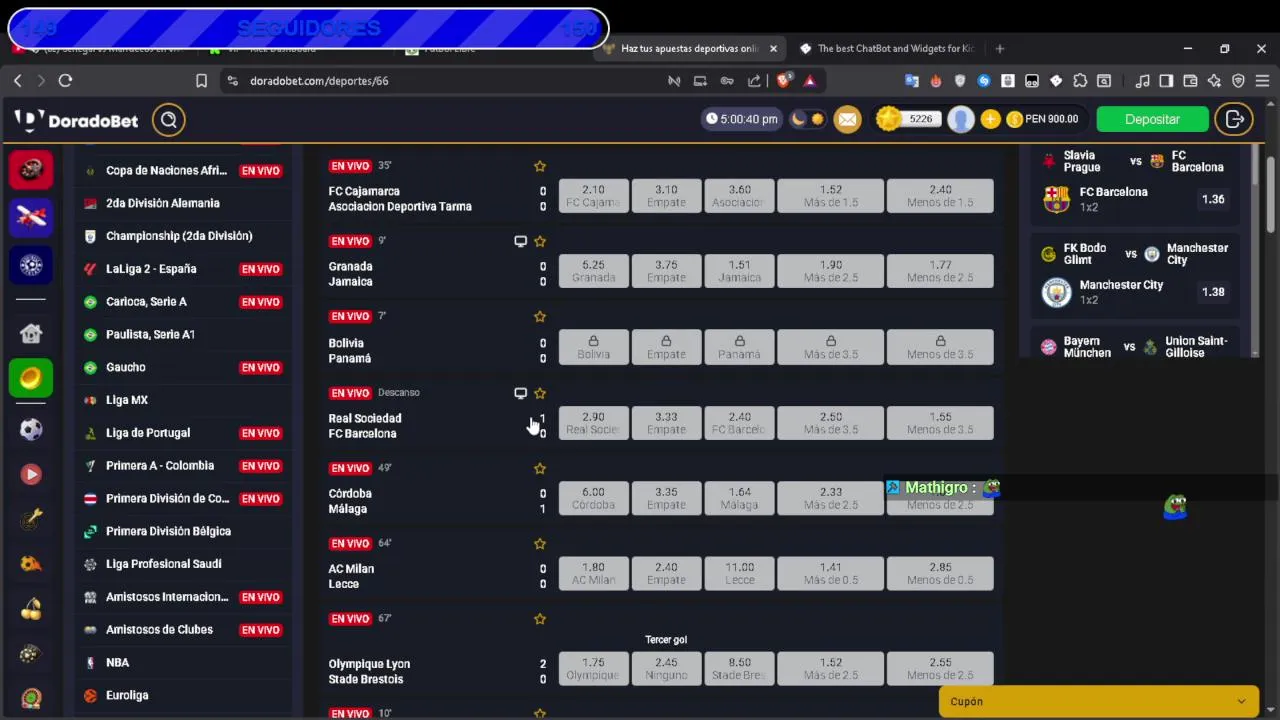The width and height of the screenshot is (1280, 720).
Task: Bet 2.10 on FC Cajamarca win
Action: tap(593, 196)
